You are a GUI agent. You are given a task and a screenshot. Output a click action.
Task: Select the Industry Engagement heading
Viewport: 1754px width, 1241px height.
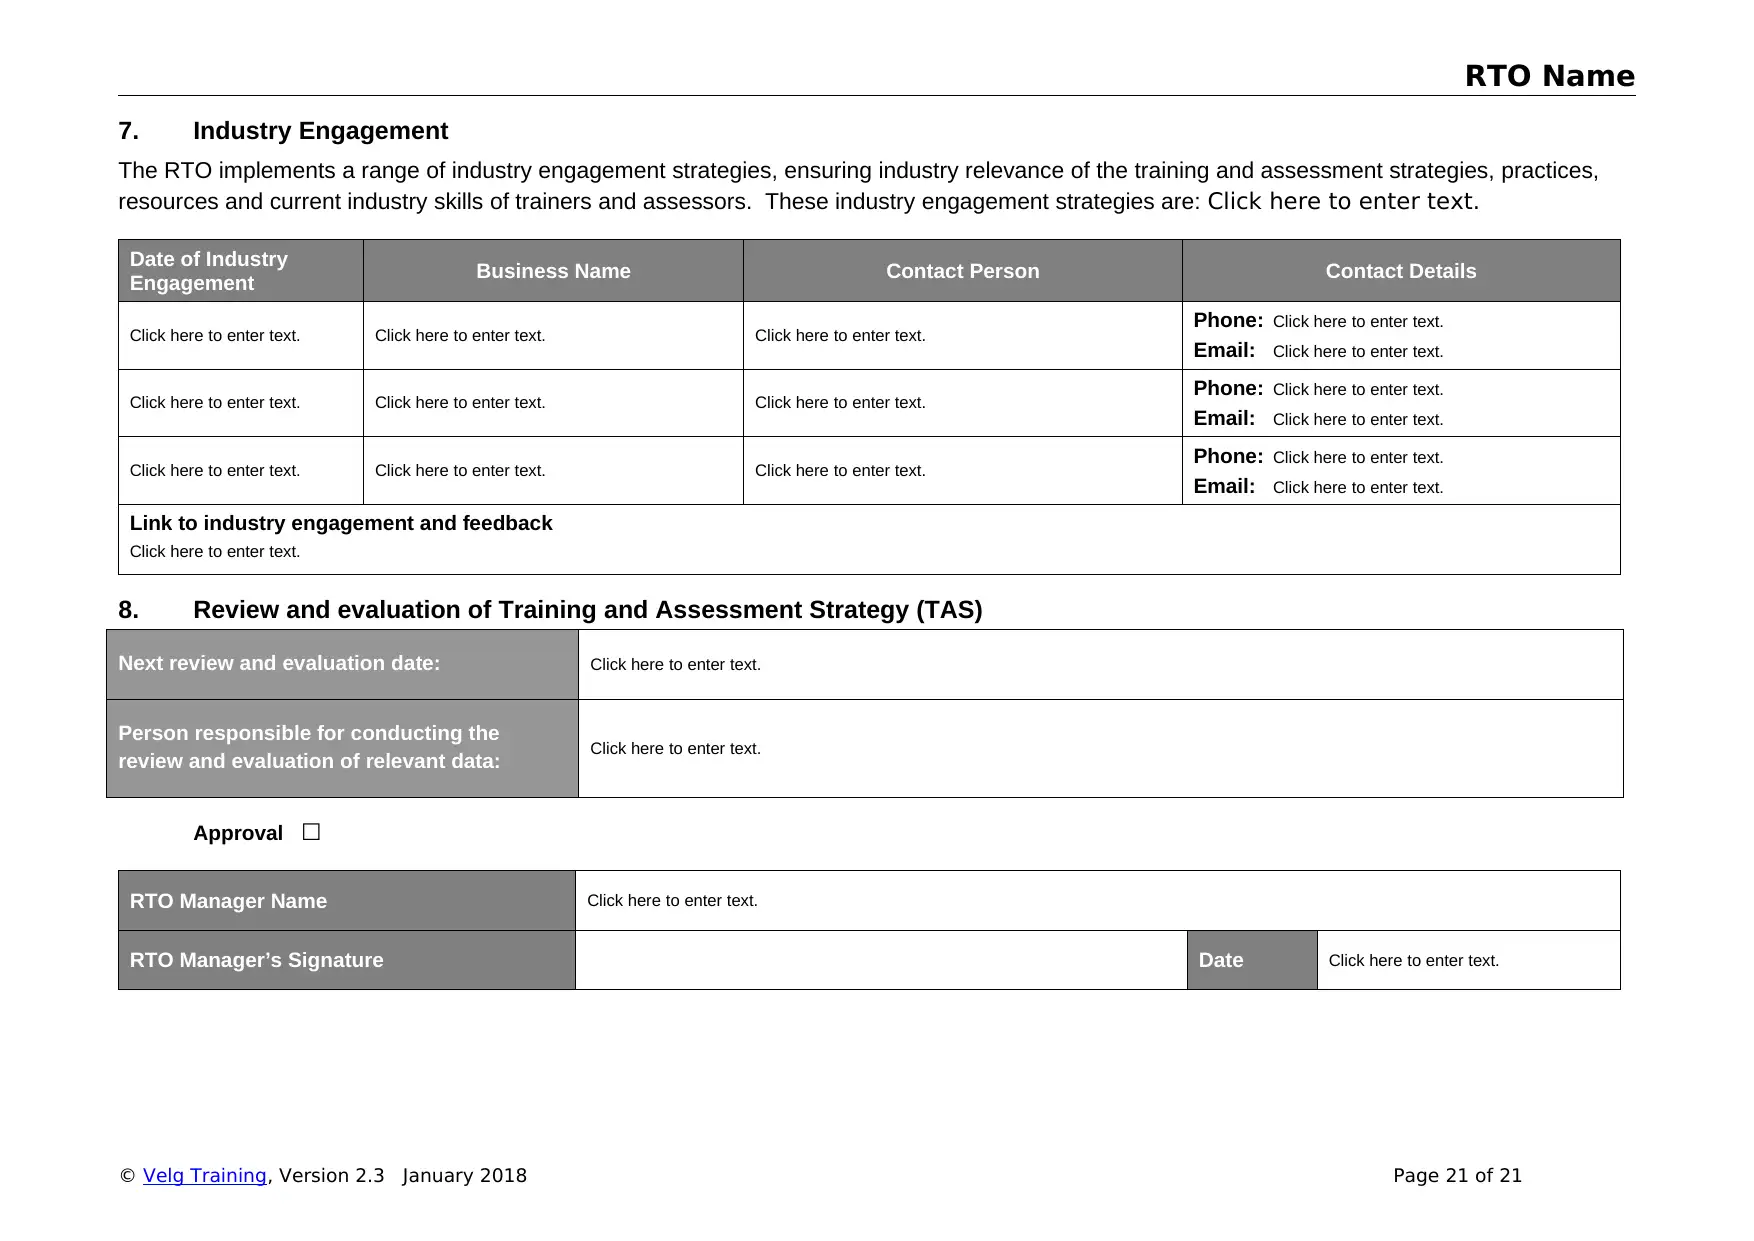point(320,131)
